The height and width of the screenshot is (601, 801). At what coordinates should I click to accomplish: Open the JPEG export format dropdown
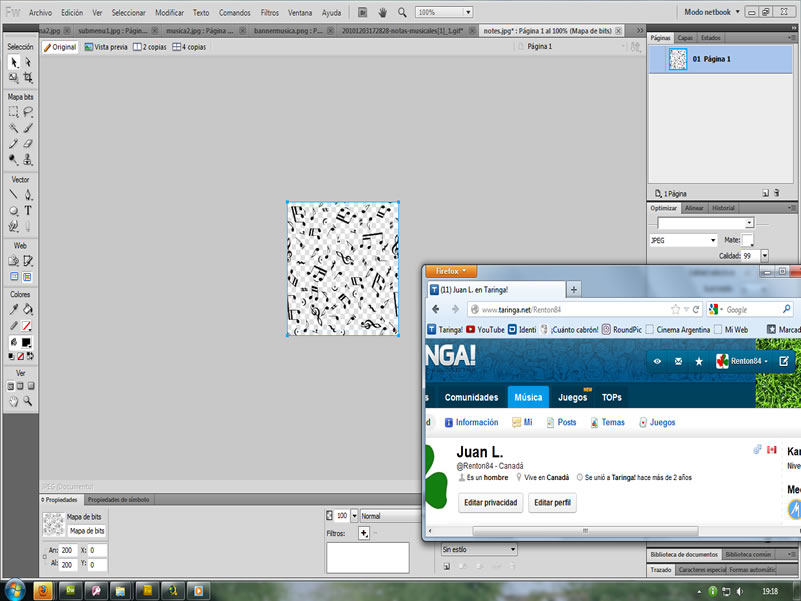(684, 240)
